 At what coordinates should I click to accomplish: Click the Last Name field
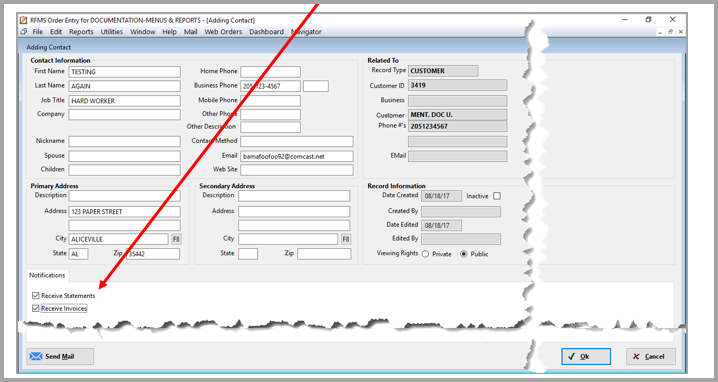point(125,86)
